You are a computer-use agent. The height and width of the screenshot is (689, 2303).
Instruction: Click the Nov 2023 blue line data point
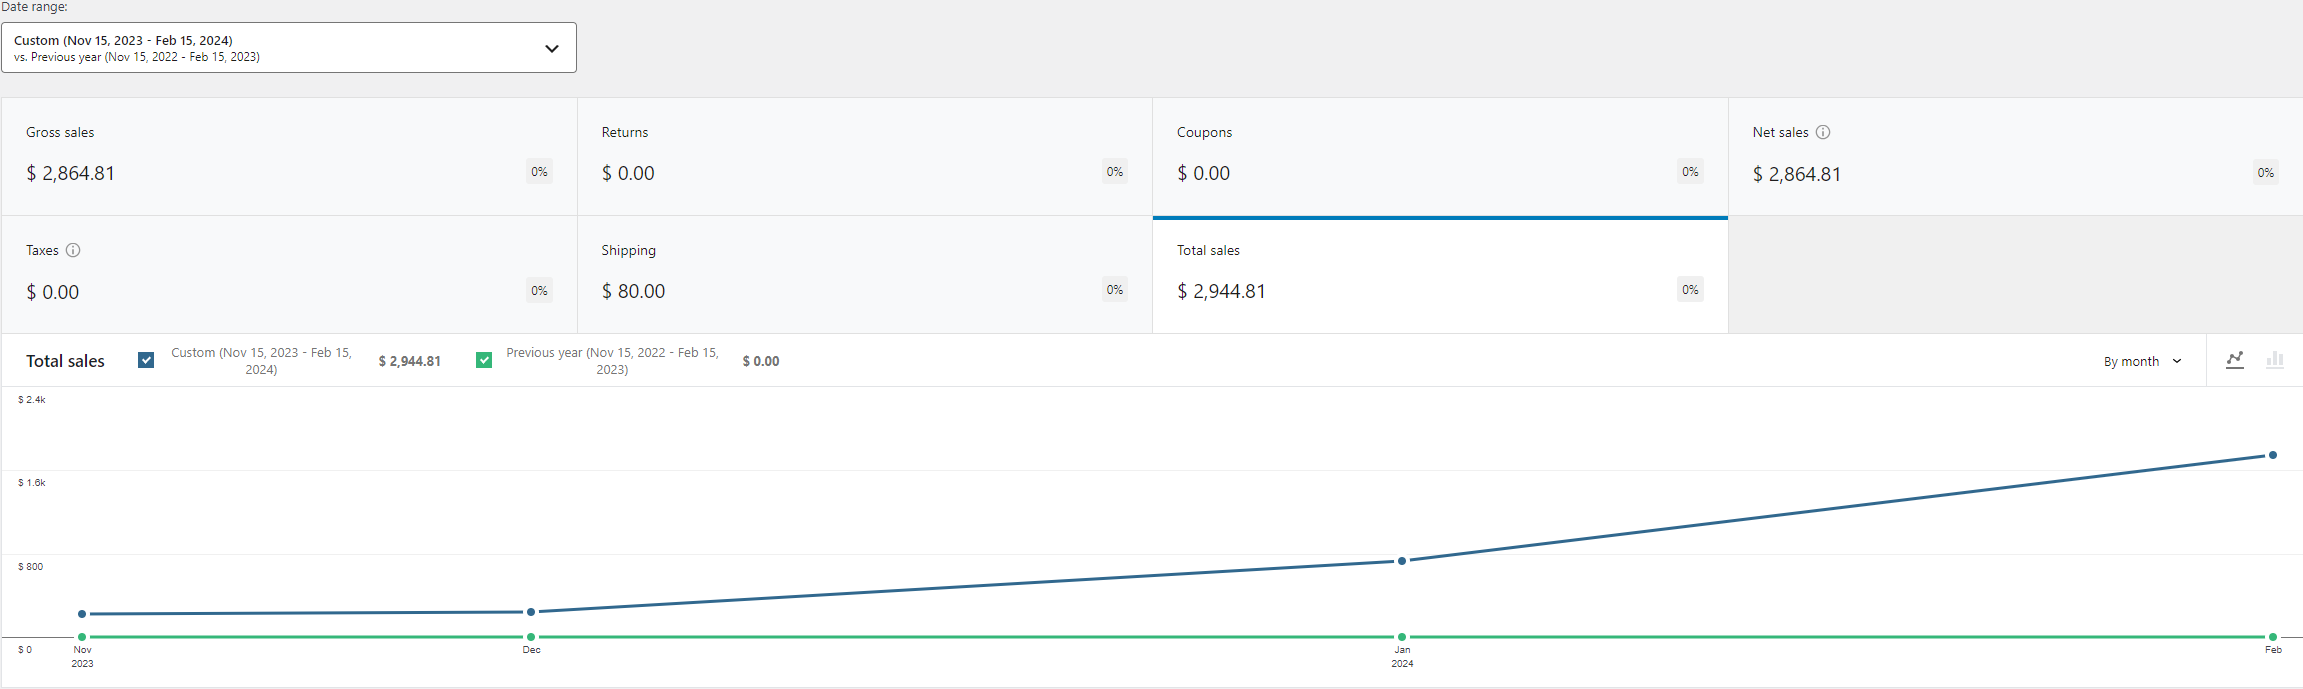click(82, 614)
